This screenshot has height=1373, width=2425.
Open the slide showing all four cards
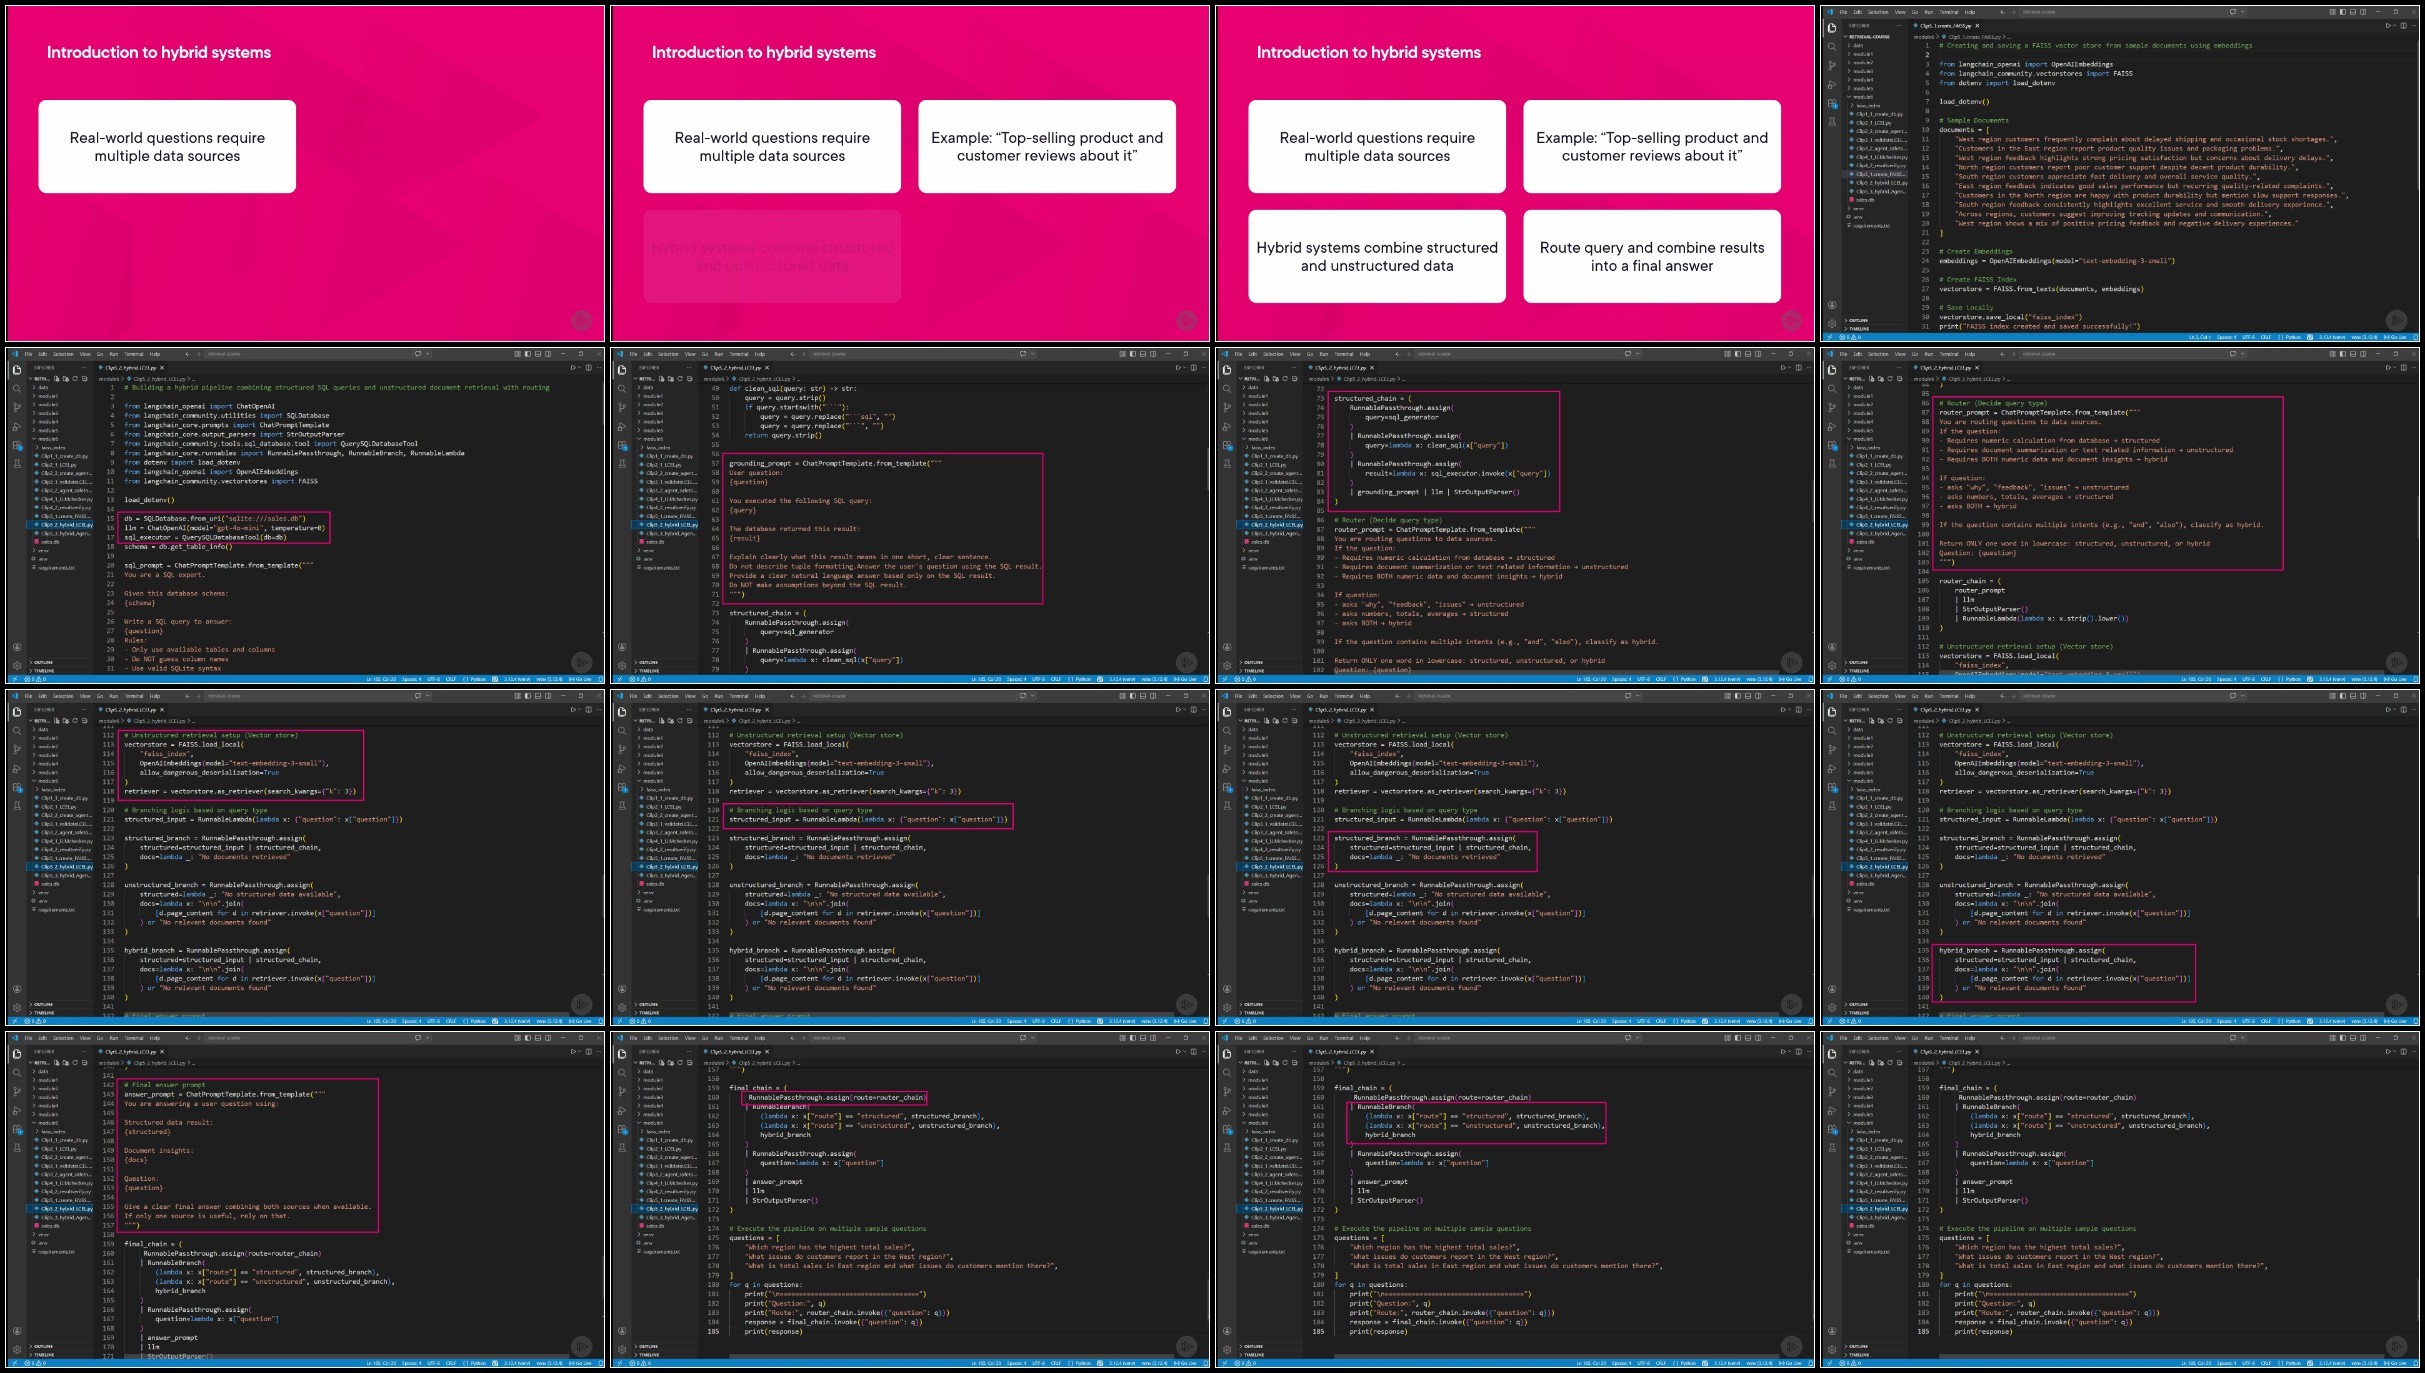[x=1515, y=174]
